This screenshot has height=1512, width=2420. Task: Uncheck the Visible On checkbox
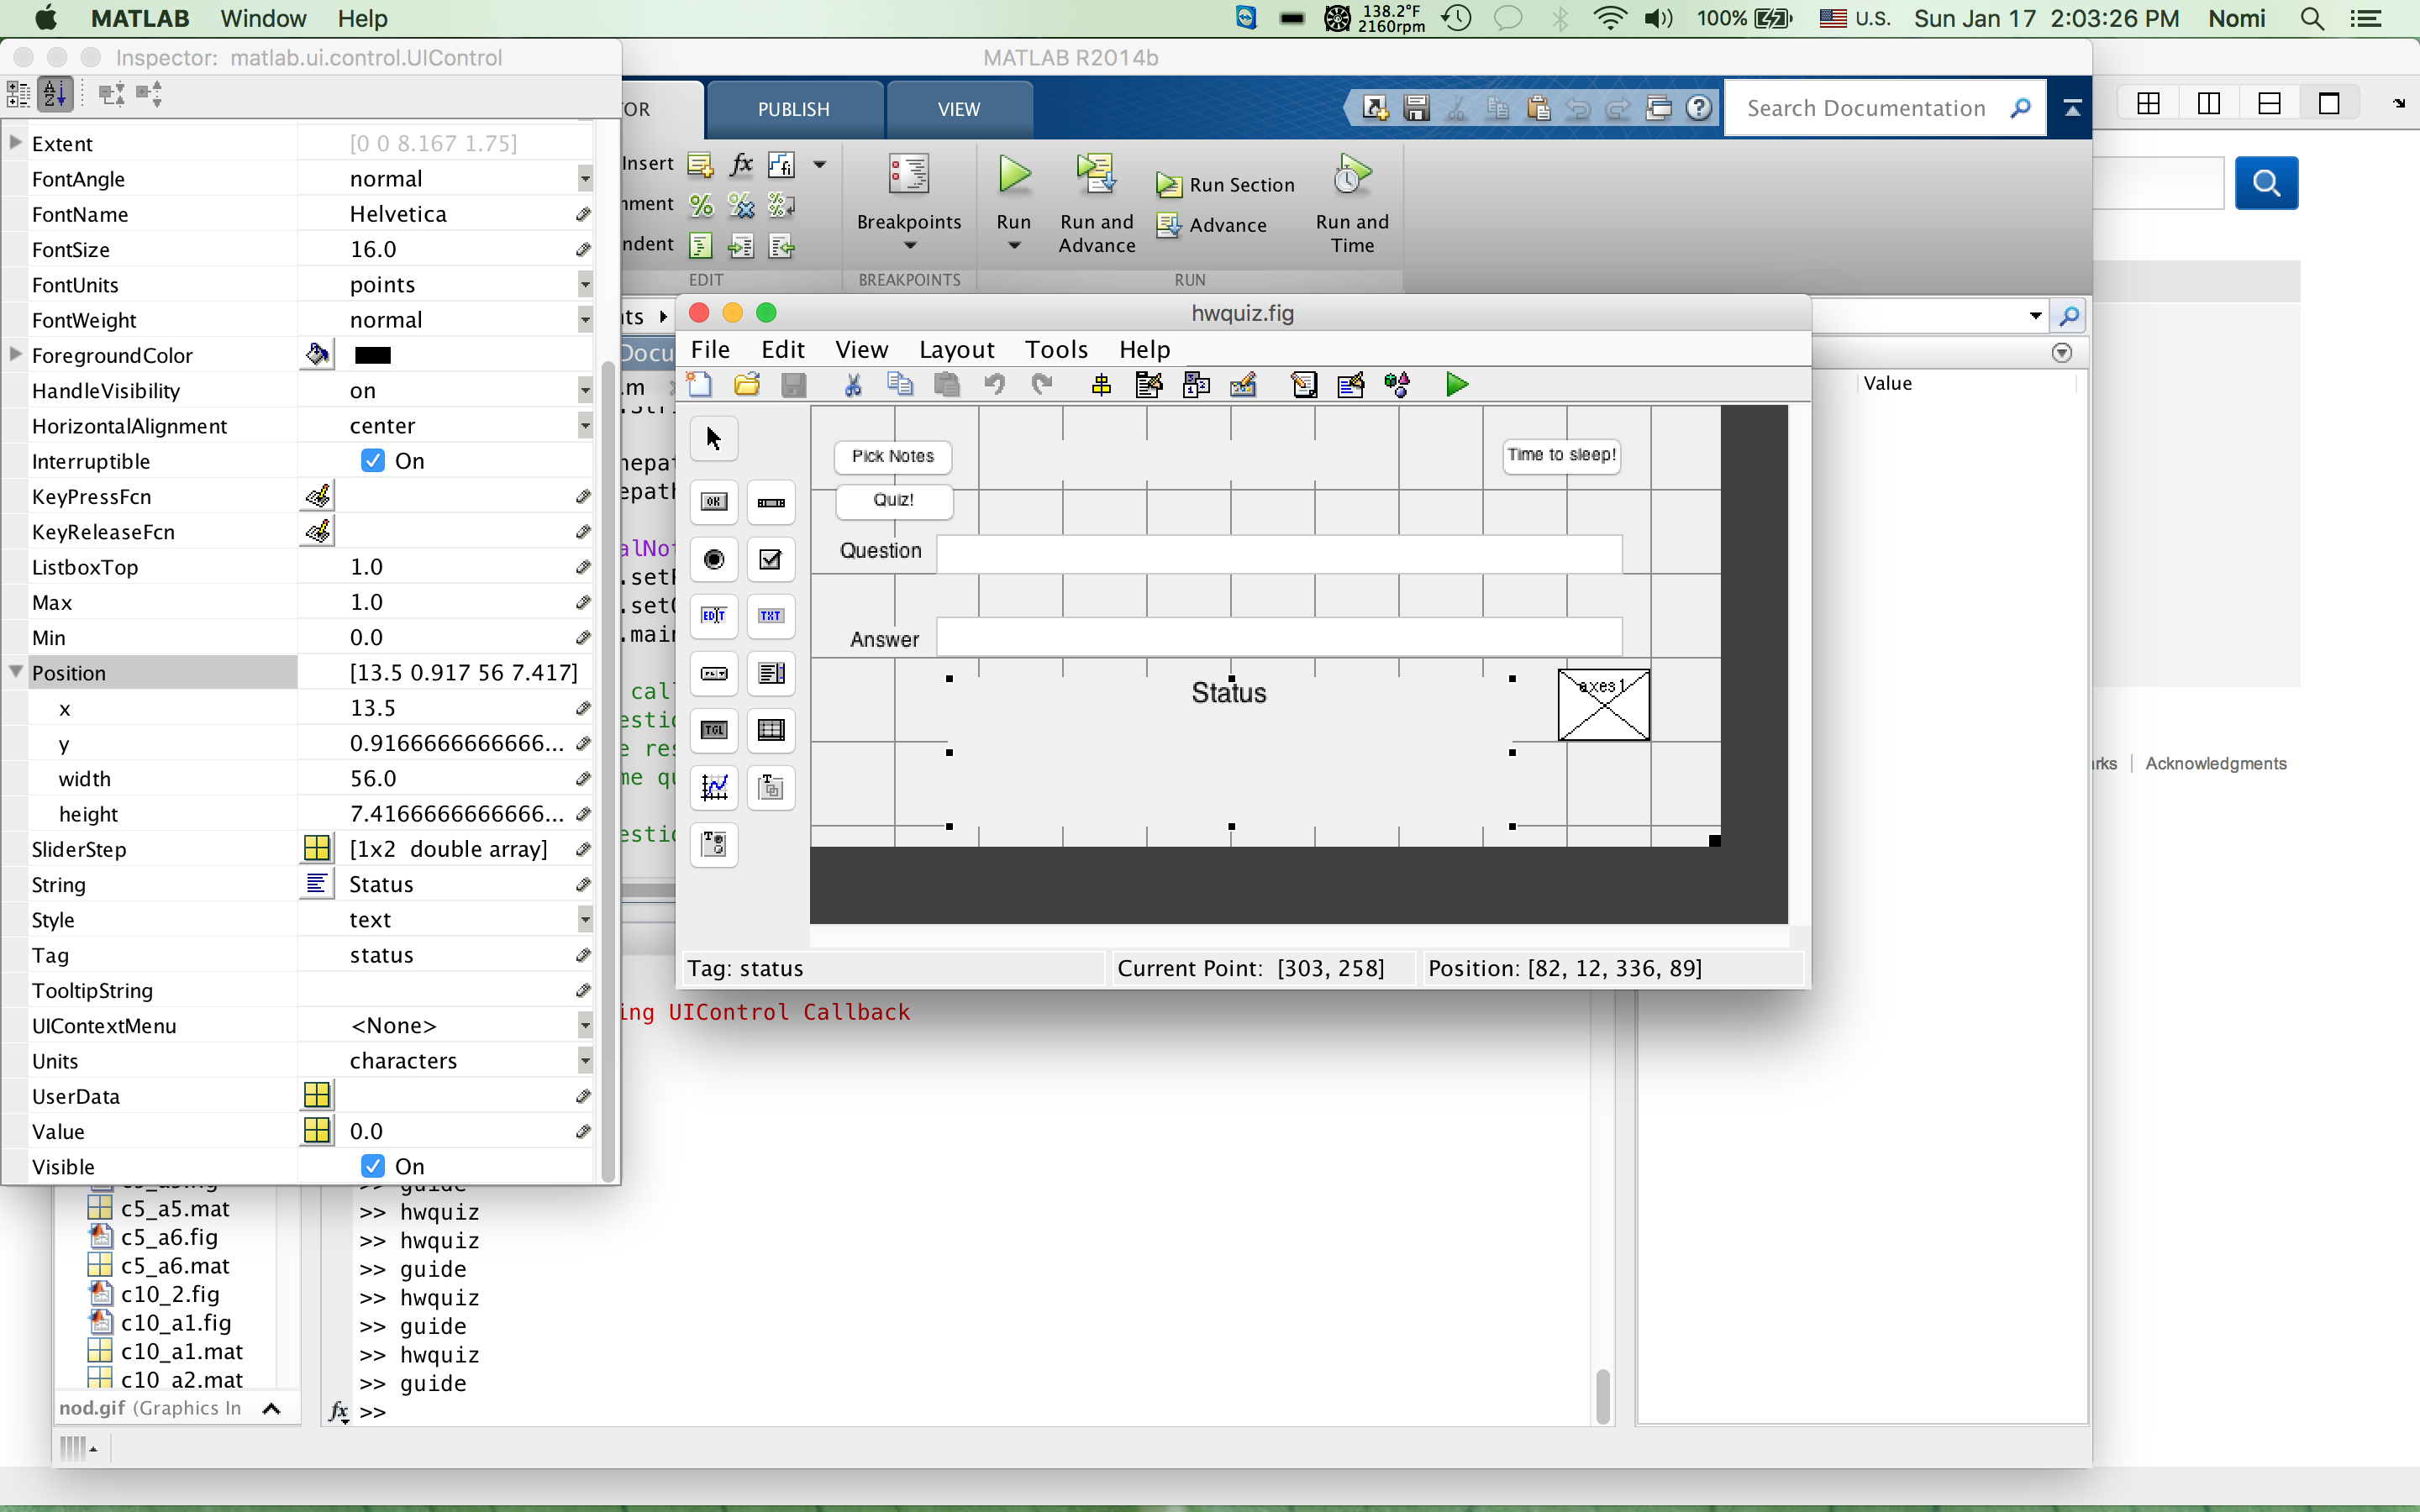(373, 1166)
